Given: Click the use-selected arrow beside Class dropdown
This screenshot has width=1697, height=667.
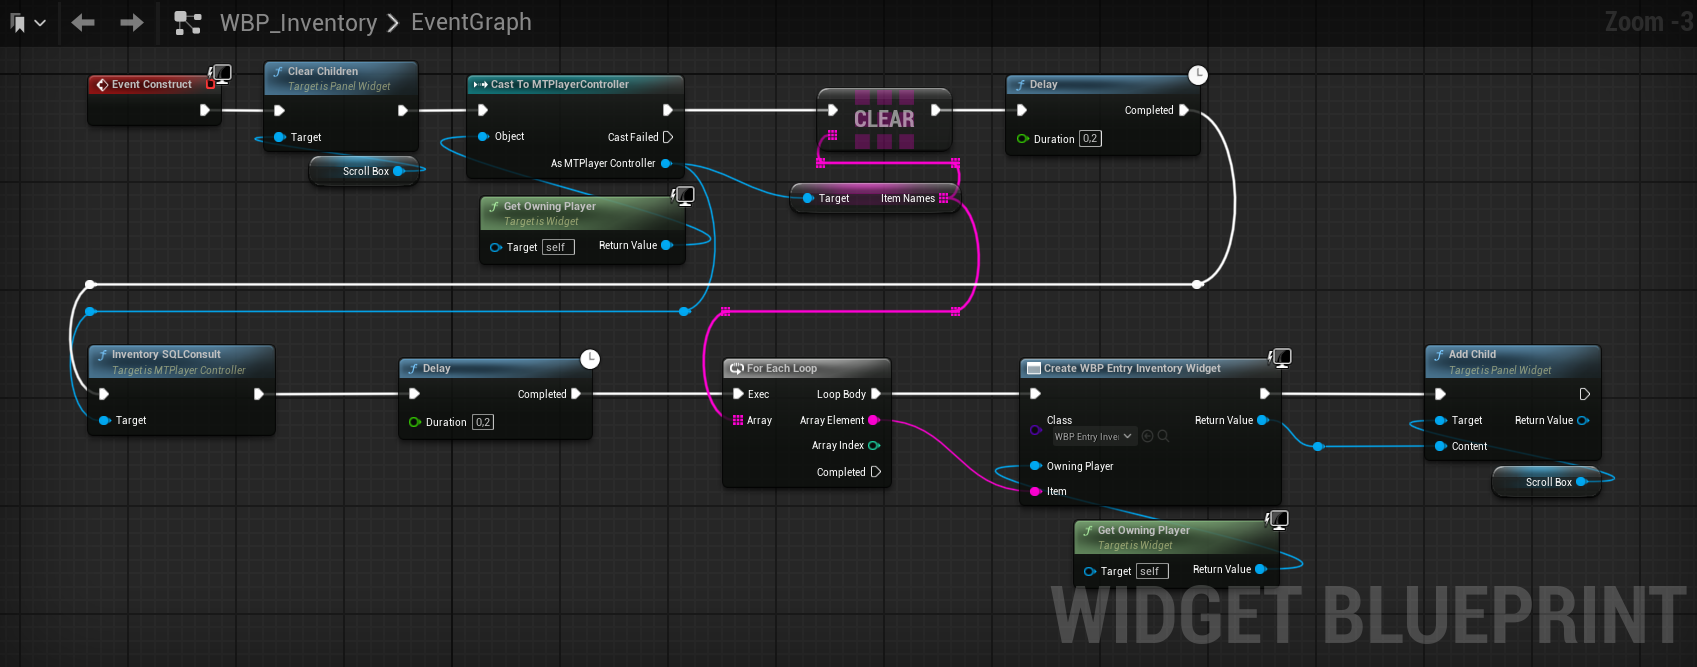Looking at the screenshot, I should (x=1148, y=436).
